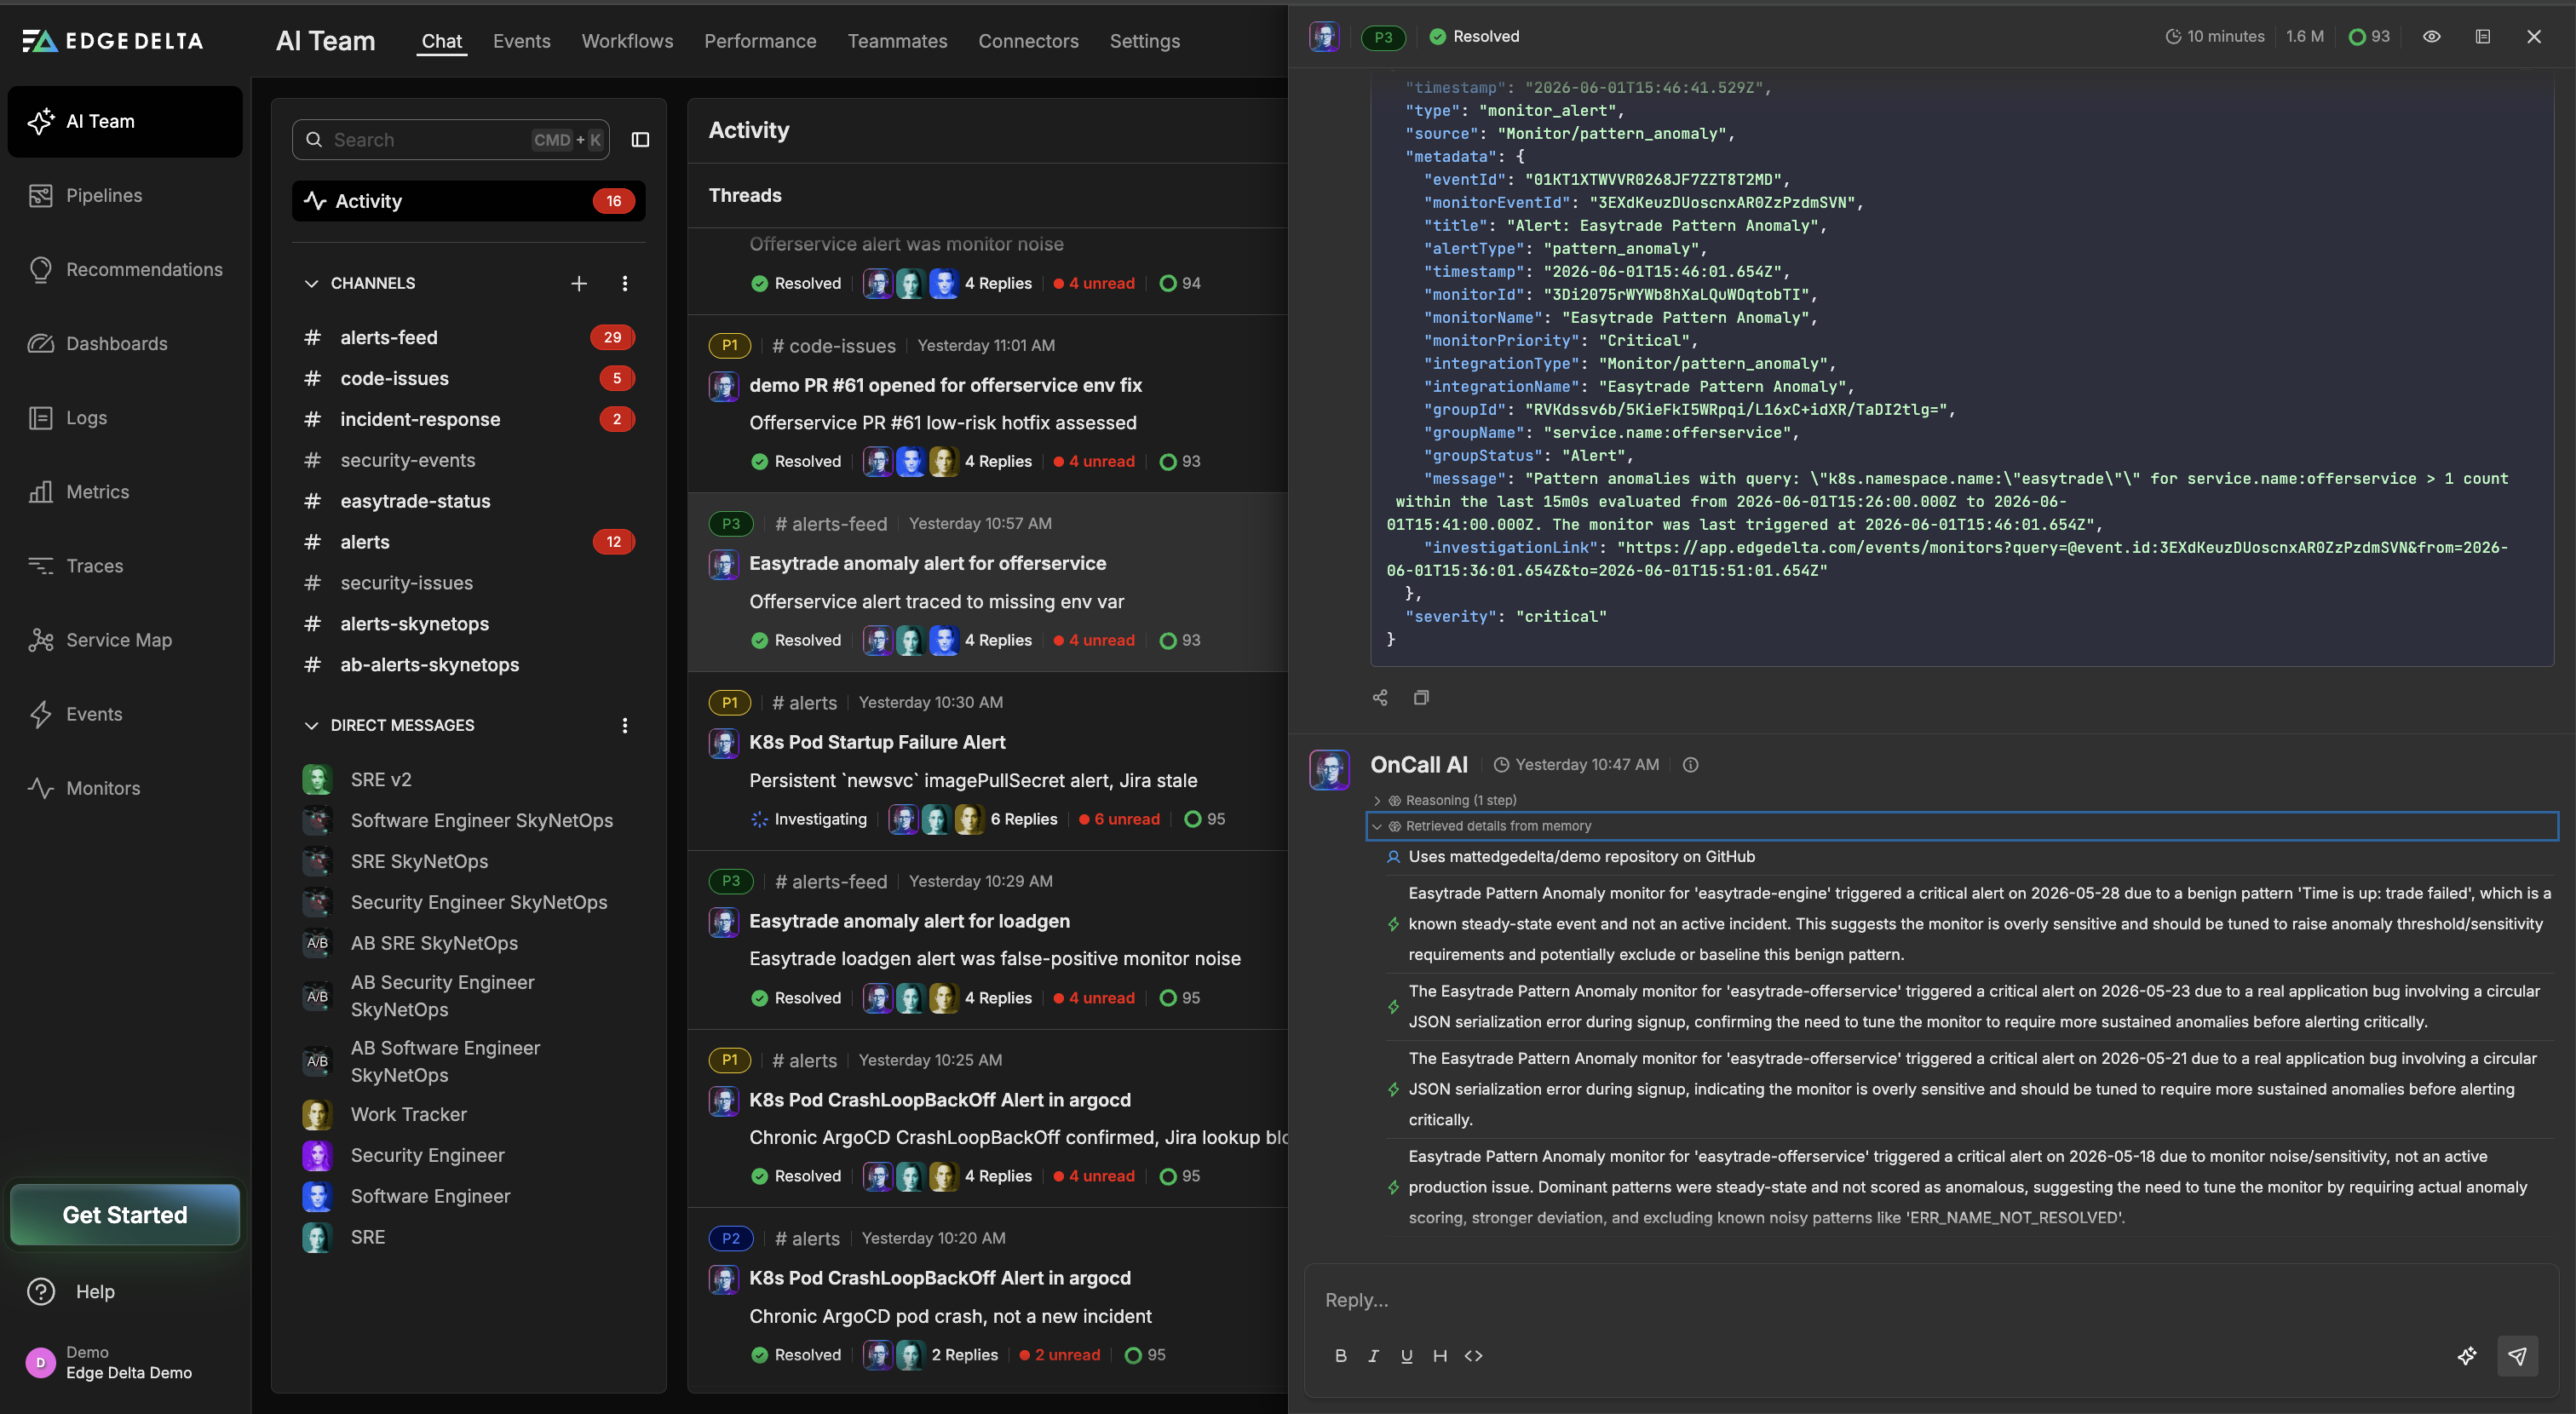2576x1414 pixels.
Task: Open the incident-response channel
Action: [468, 419]
